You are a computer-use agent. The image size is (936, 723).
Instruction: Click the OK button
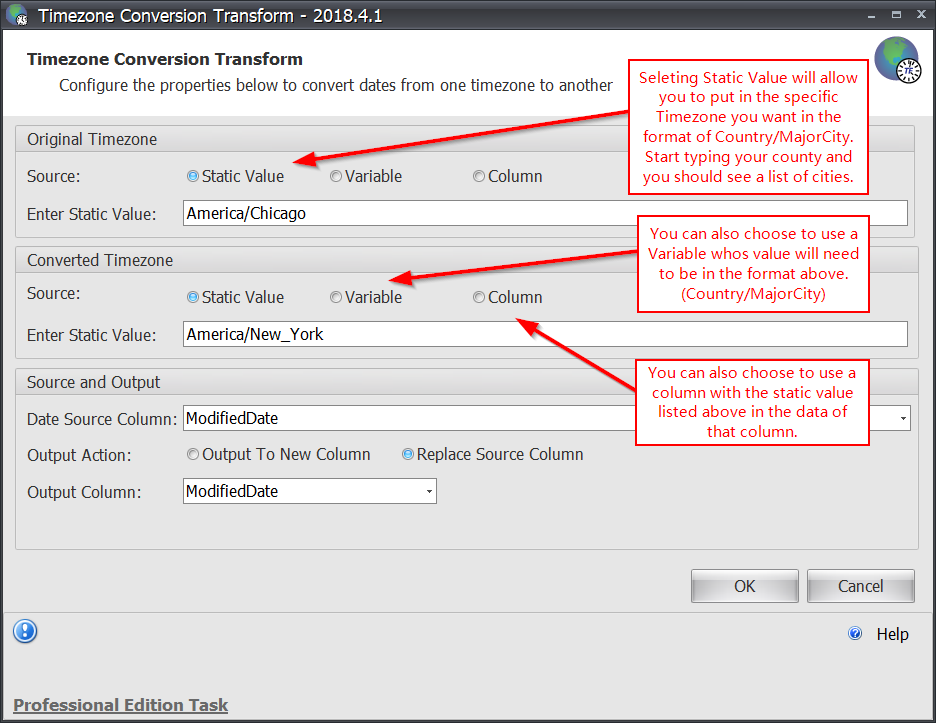744,585
